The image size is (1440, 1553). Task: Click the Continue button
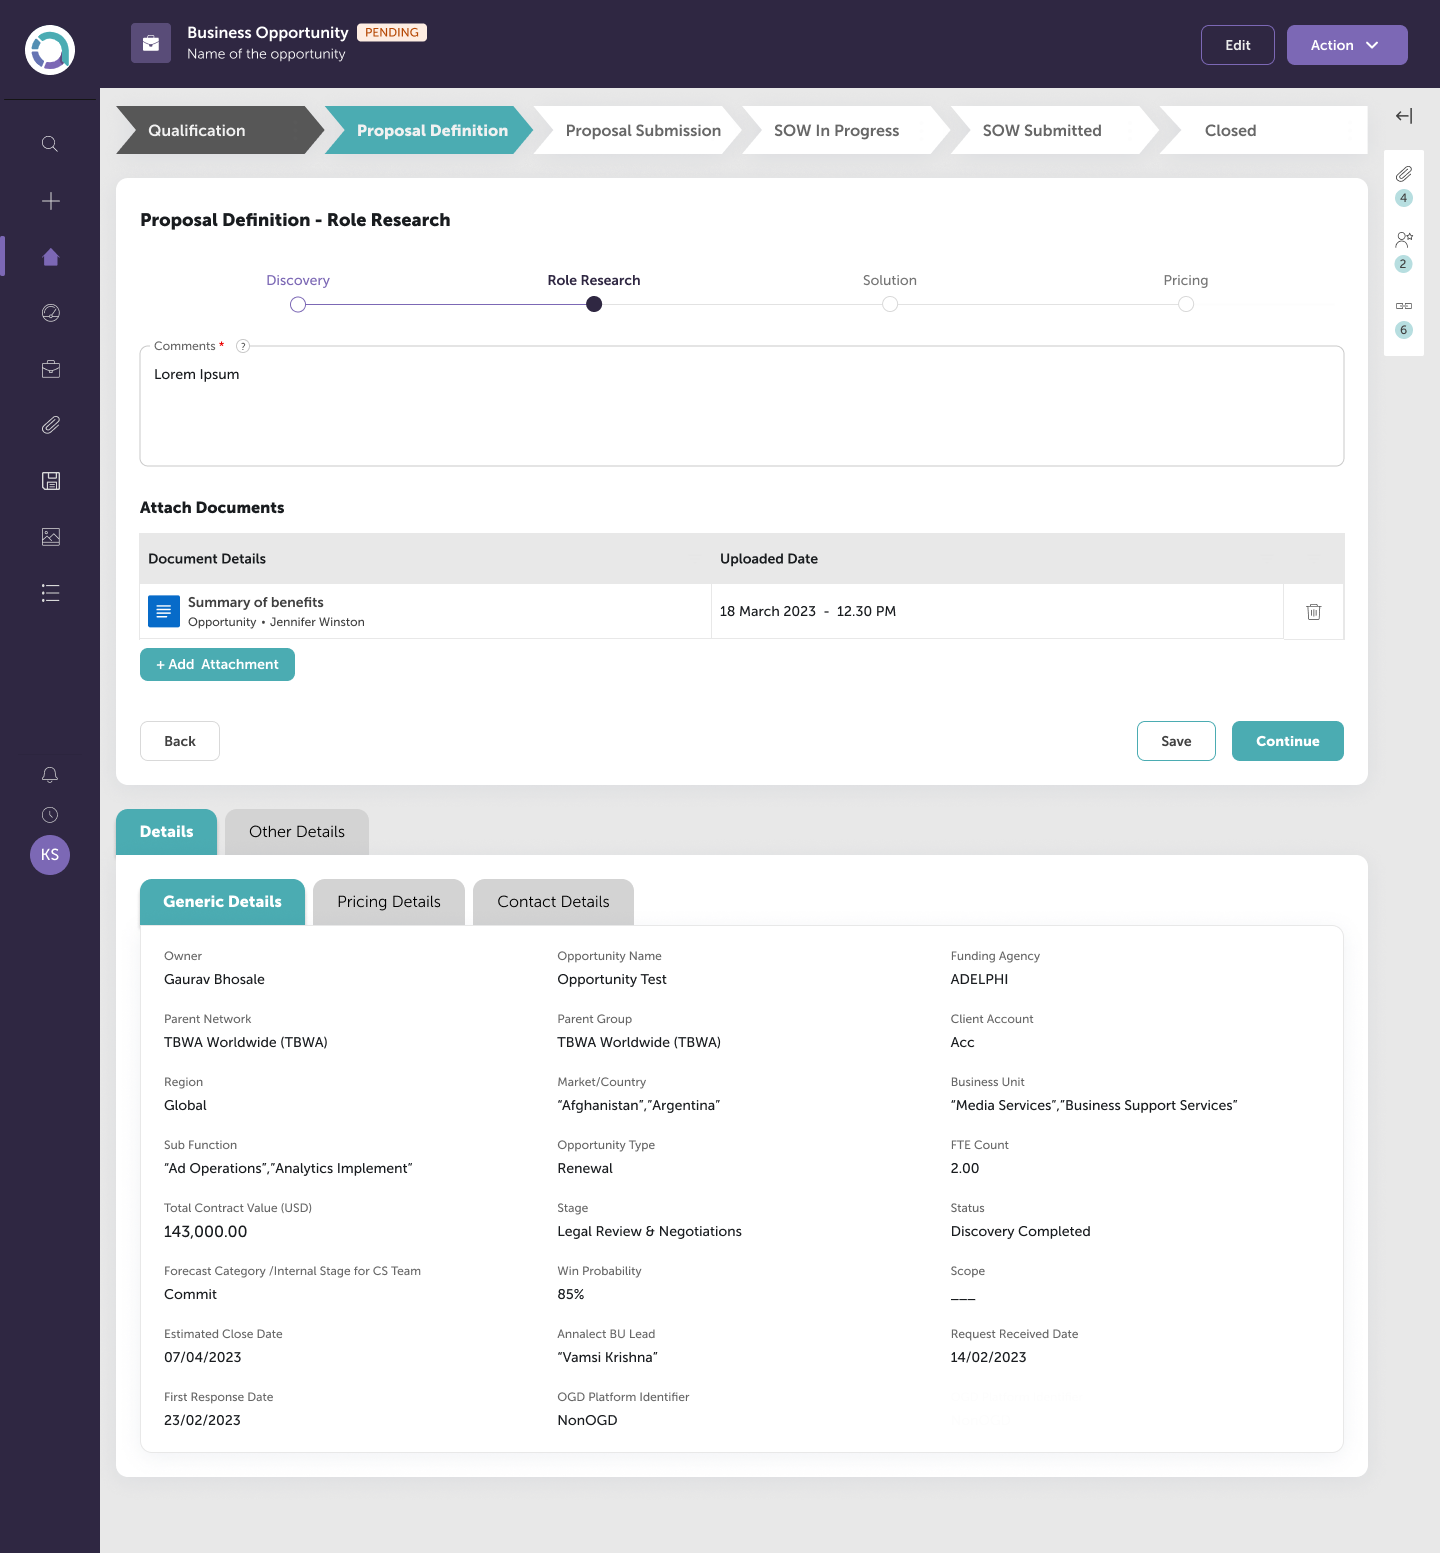(1287, 741)
